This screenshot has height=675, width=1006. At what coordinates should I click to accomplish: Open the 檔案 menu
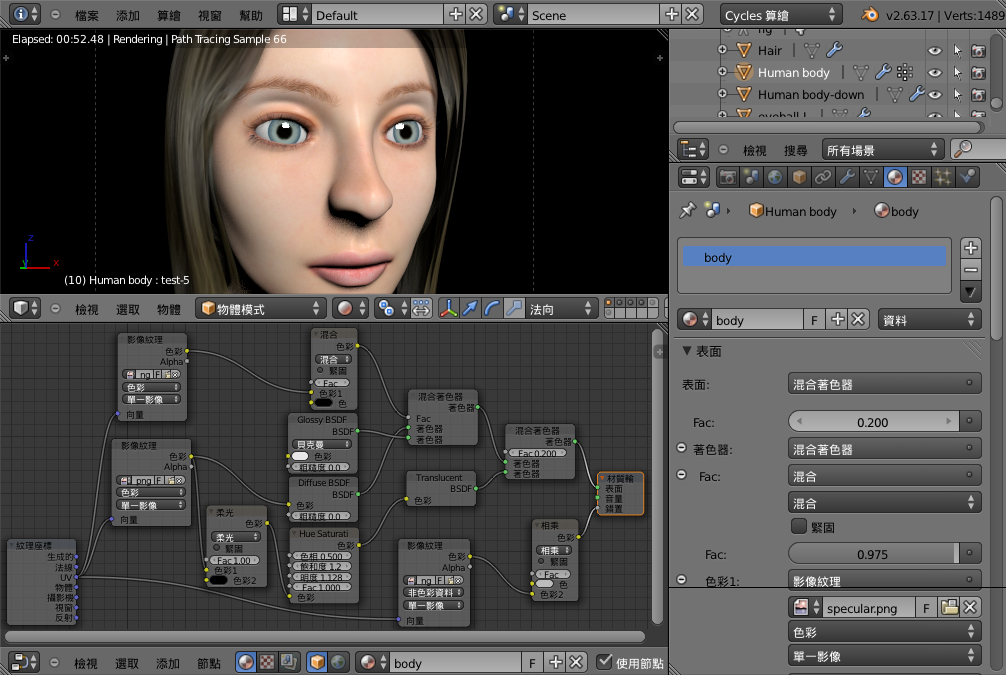87,15
